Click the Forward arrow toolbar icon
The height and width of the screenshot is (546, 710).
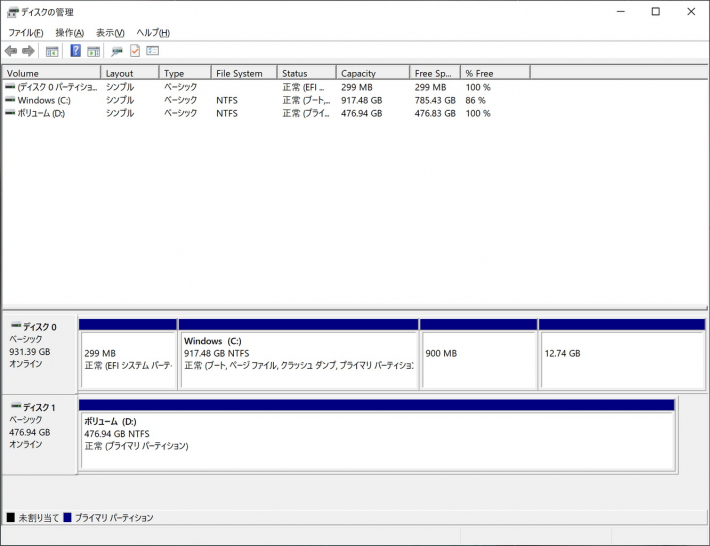coord(28,51)
